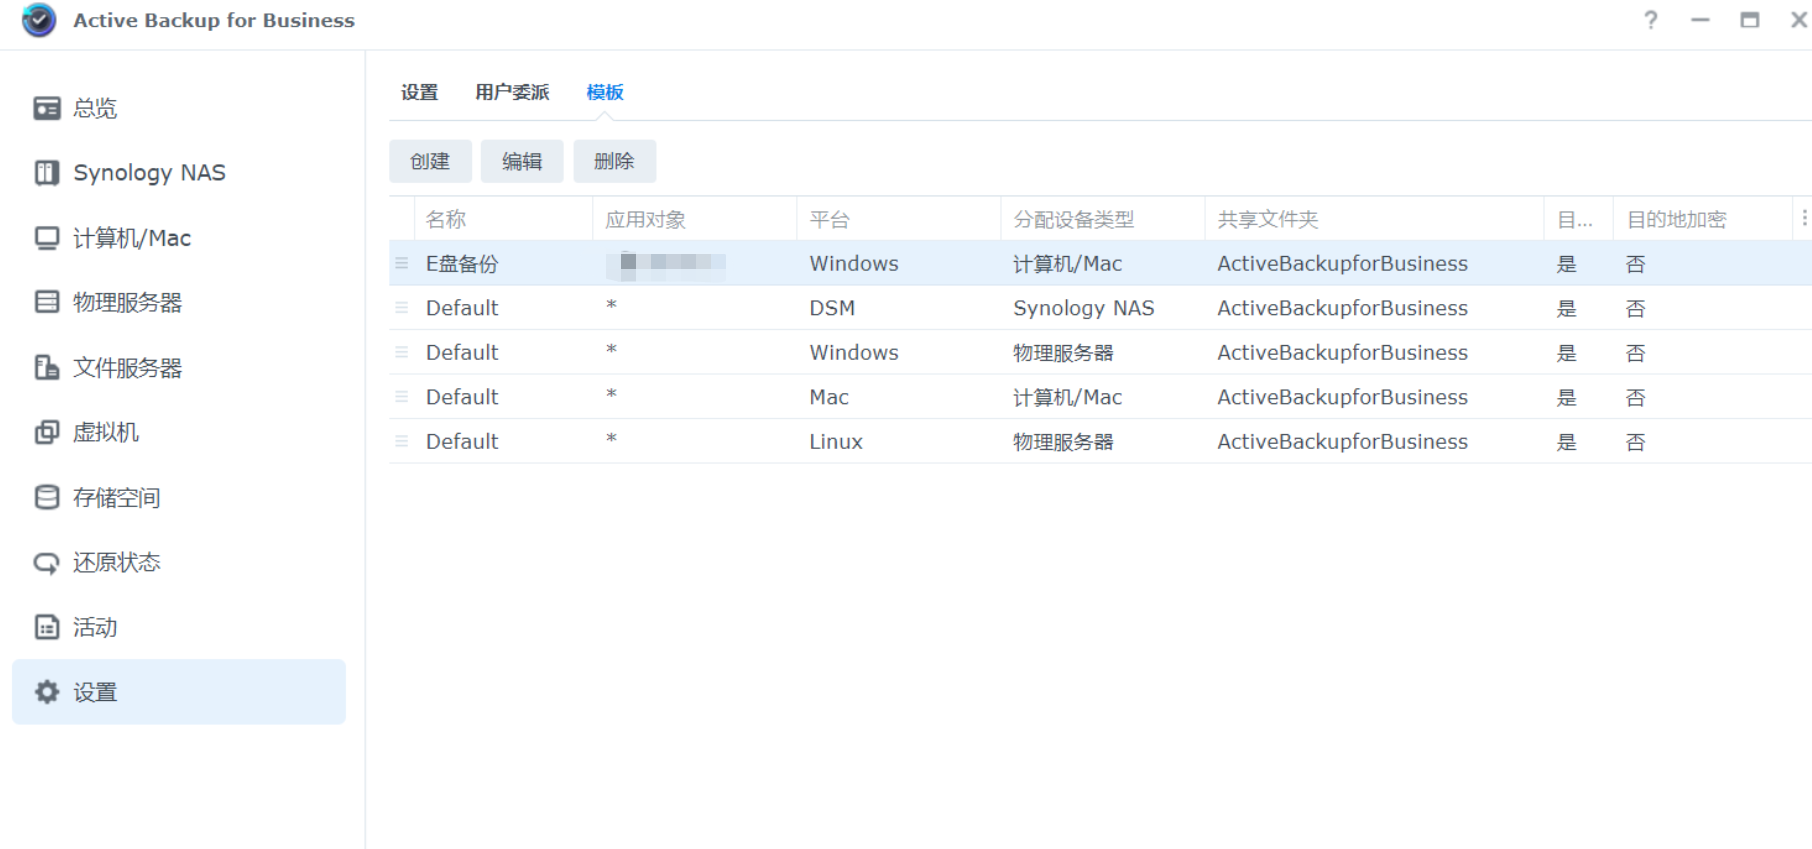Click the 存储空间 storage icon
Screen dimensions: 1812x849
[47, 497]
